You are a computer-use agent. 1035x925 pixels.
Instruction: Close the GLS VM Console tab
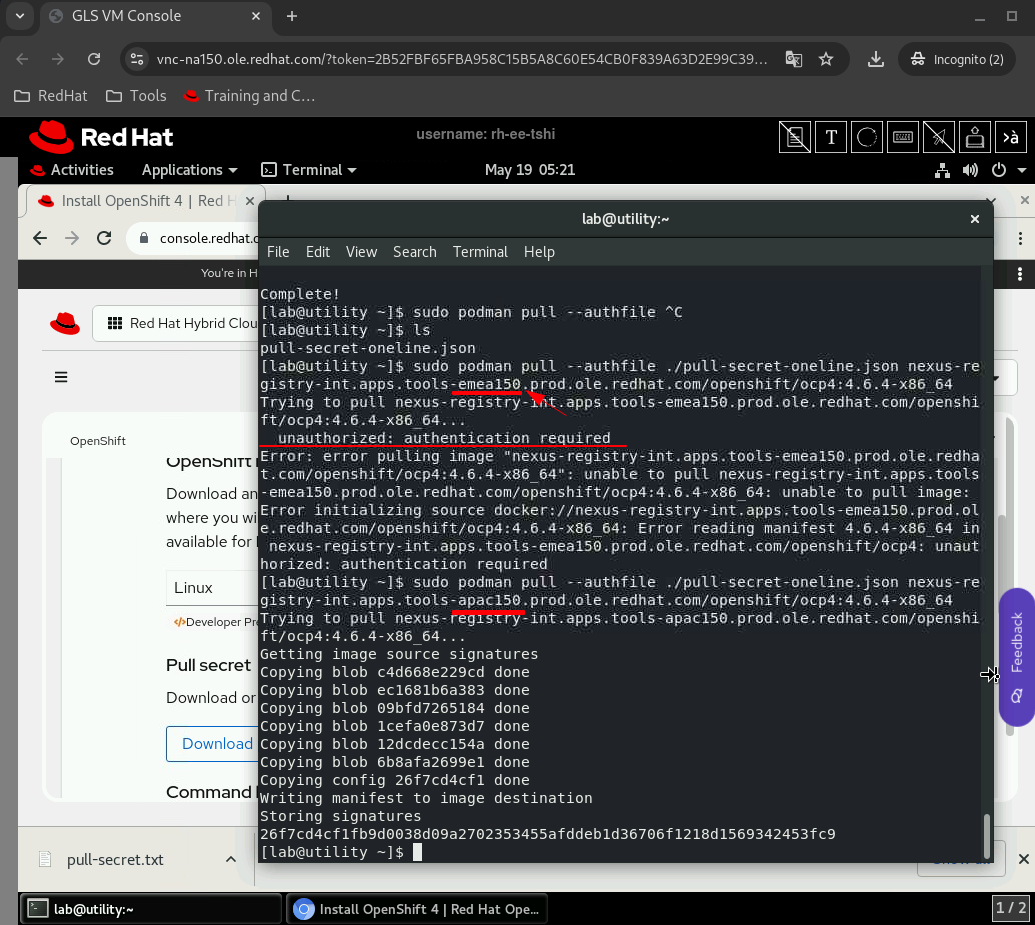click(256, 16)
